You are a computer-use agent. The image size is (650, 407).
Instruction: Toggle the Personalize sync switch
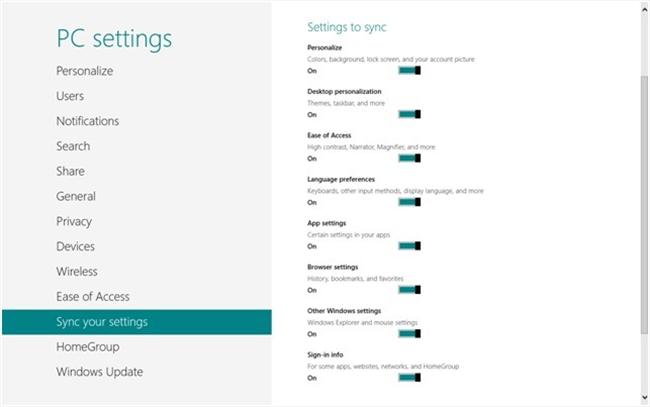(410, 70)
